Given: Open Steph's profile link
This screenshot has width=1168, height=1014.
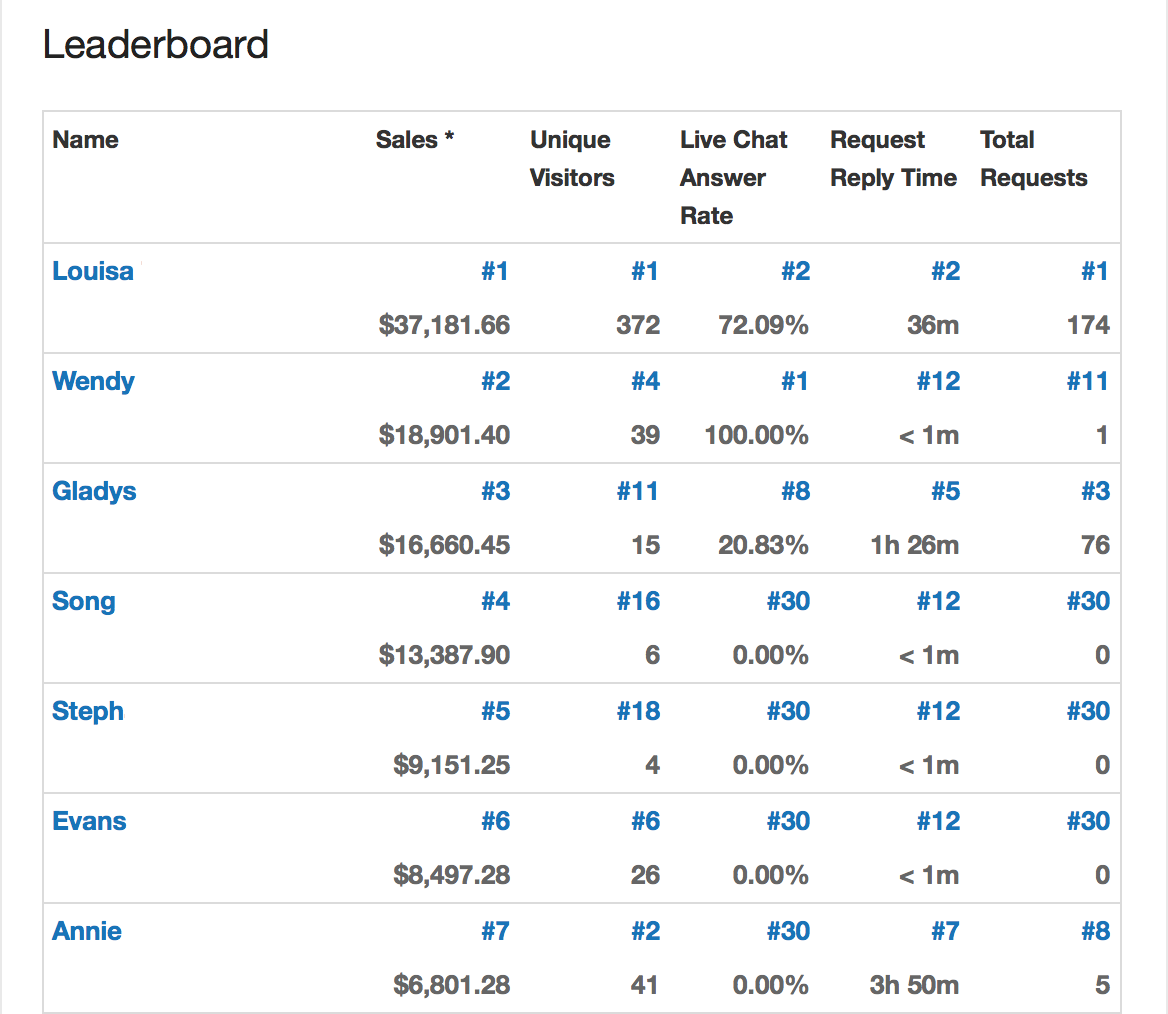Looking at the screenshot, I should pos(88,711).
